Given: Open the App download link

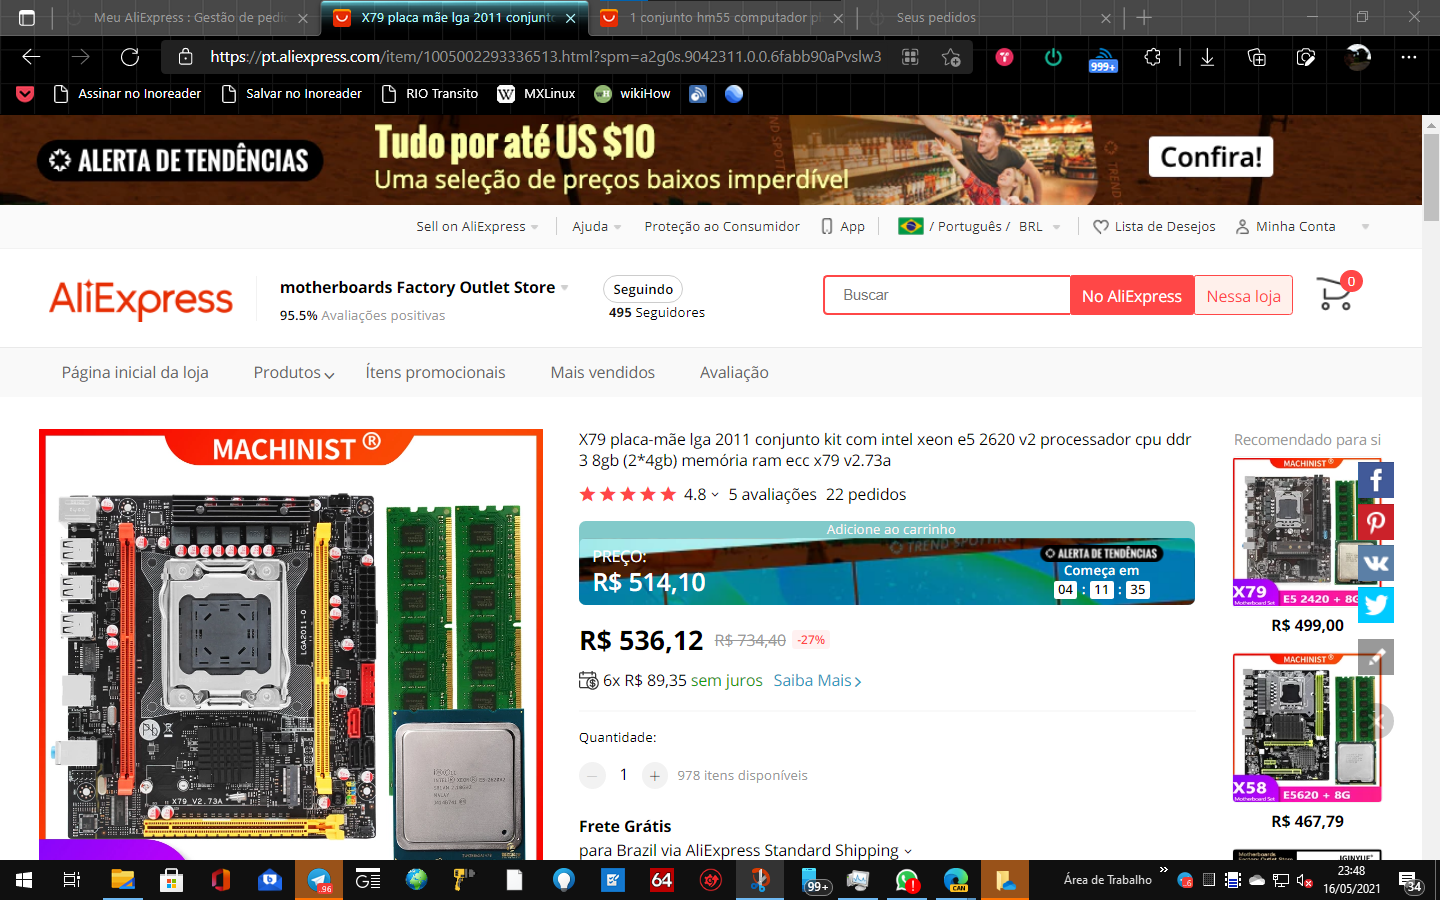Looking at the screenshot, I should 843,227.
